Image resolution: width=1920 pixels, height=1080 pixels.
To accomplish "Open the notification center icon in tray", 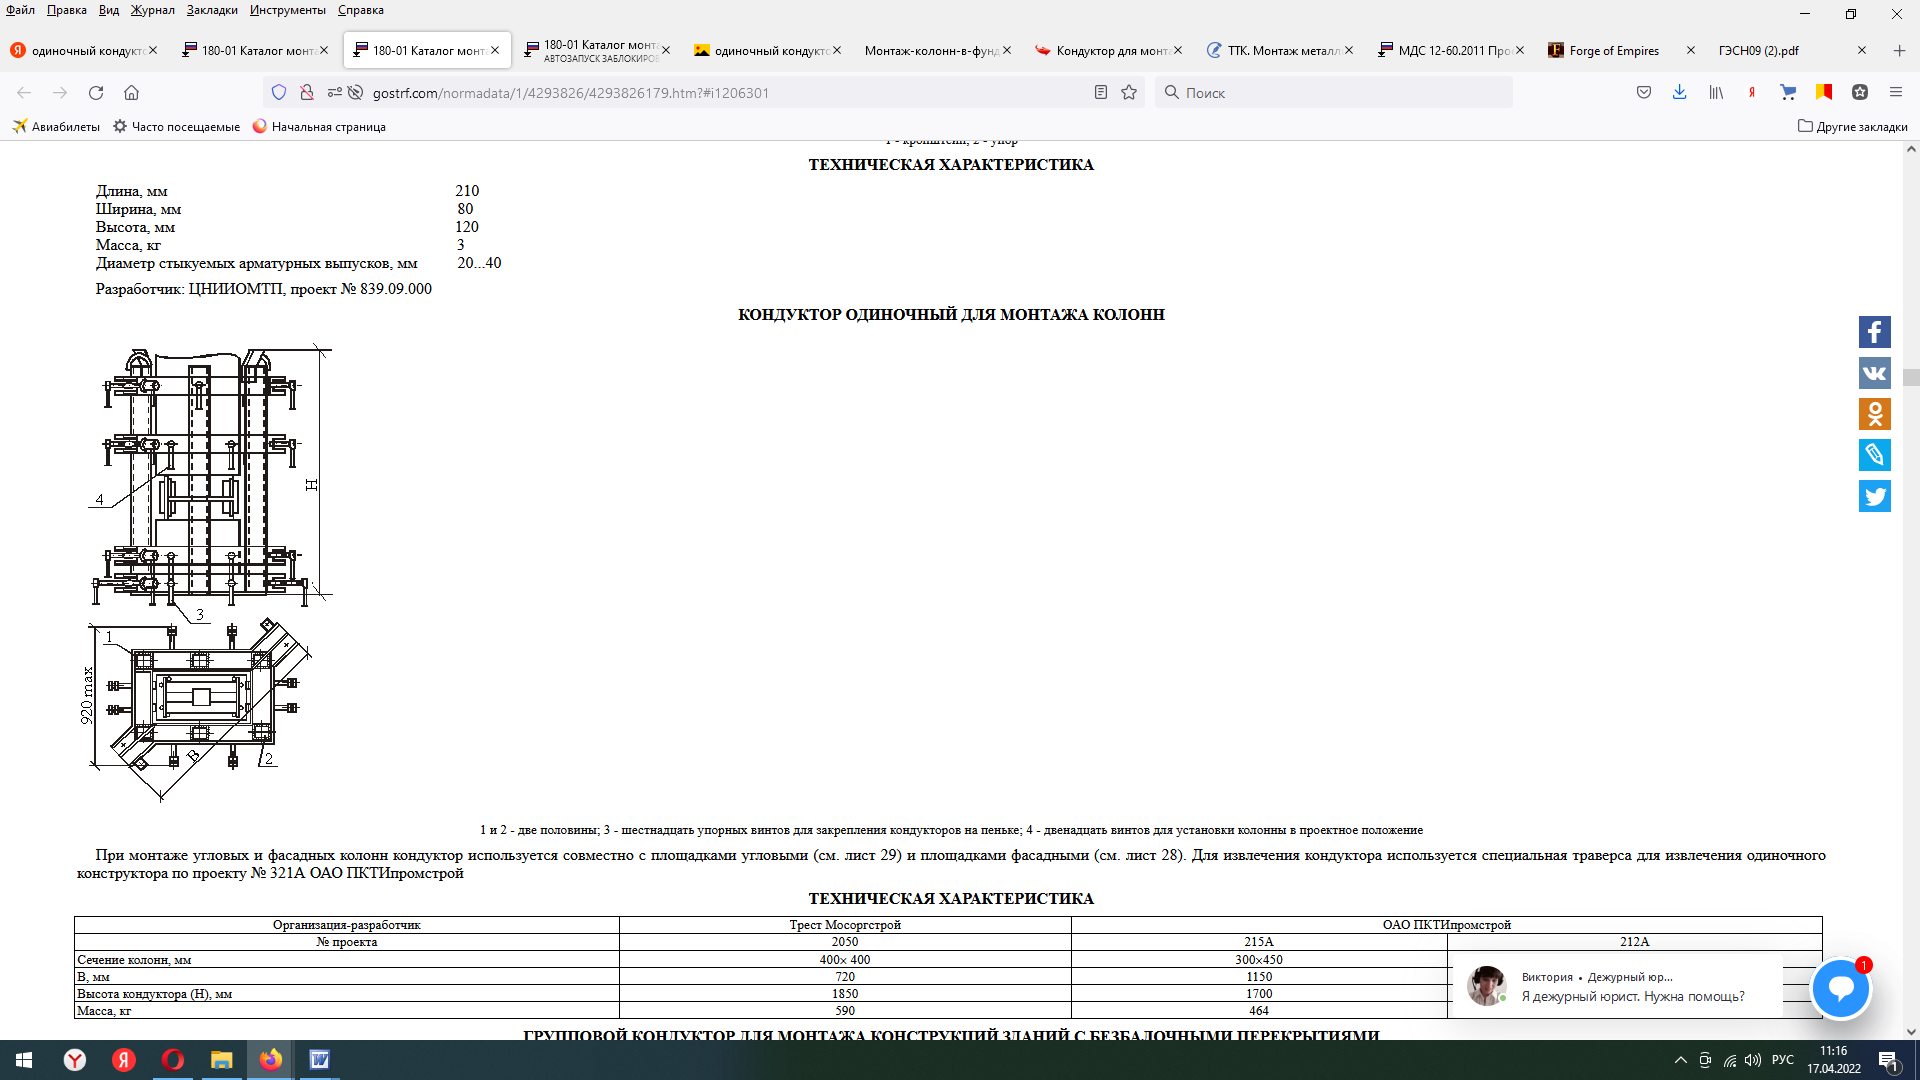I will pyautogui.click(x=1888, y=1060).
